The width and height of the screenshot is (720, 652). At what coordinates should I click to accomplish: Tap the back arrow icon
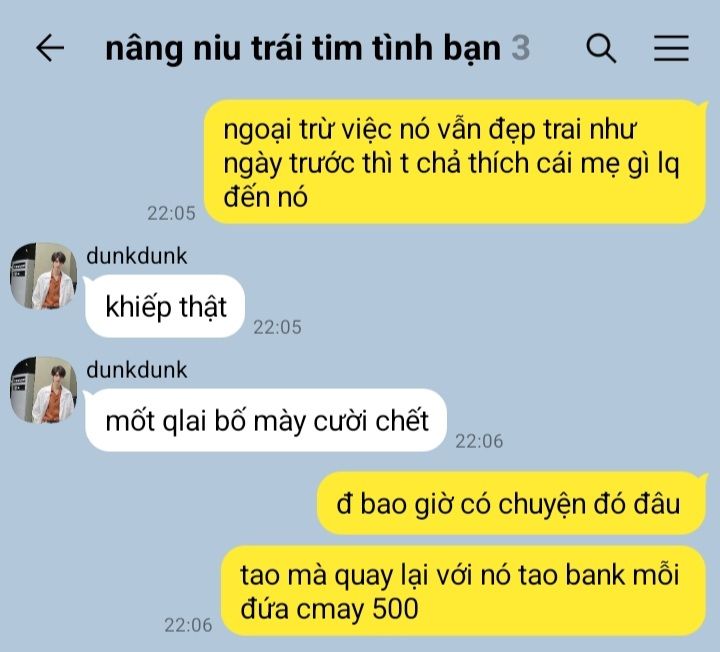[x=50, y=48]
